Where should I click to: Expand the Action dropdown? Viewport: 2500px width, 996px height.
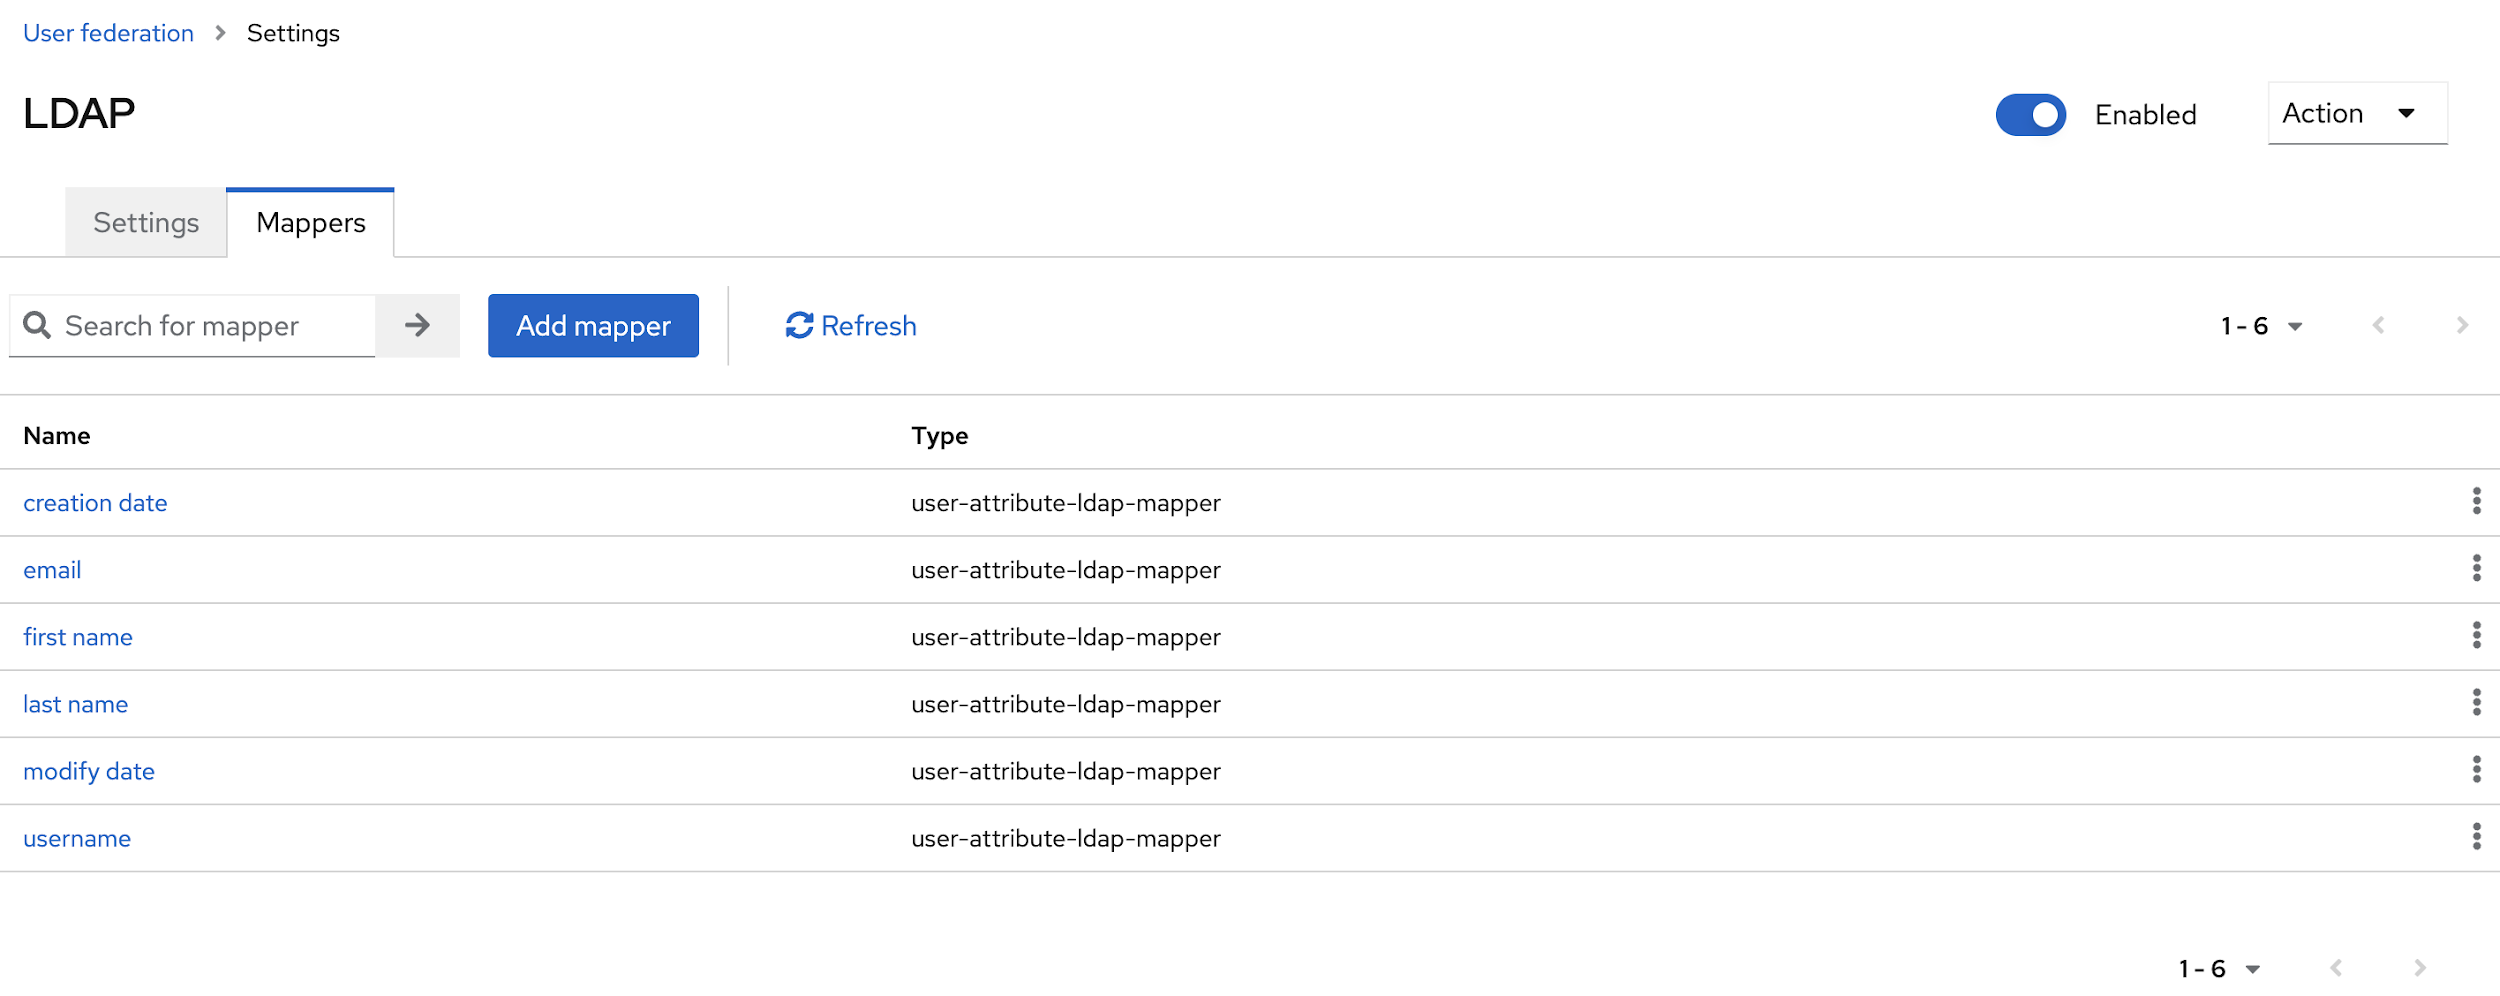coord(2356,114)
